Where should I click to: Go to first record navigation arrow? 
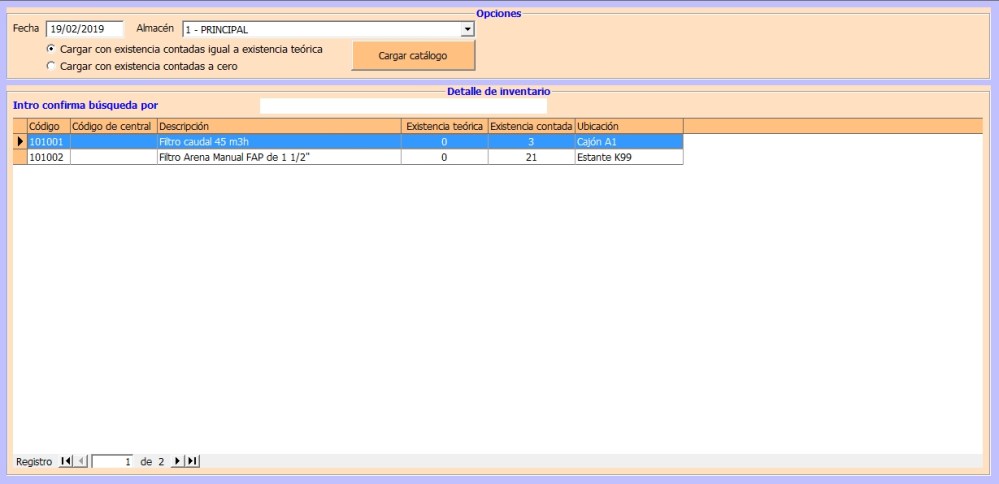66,461
